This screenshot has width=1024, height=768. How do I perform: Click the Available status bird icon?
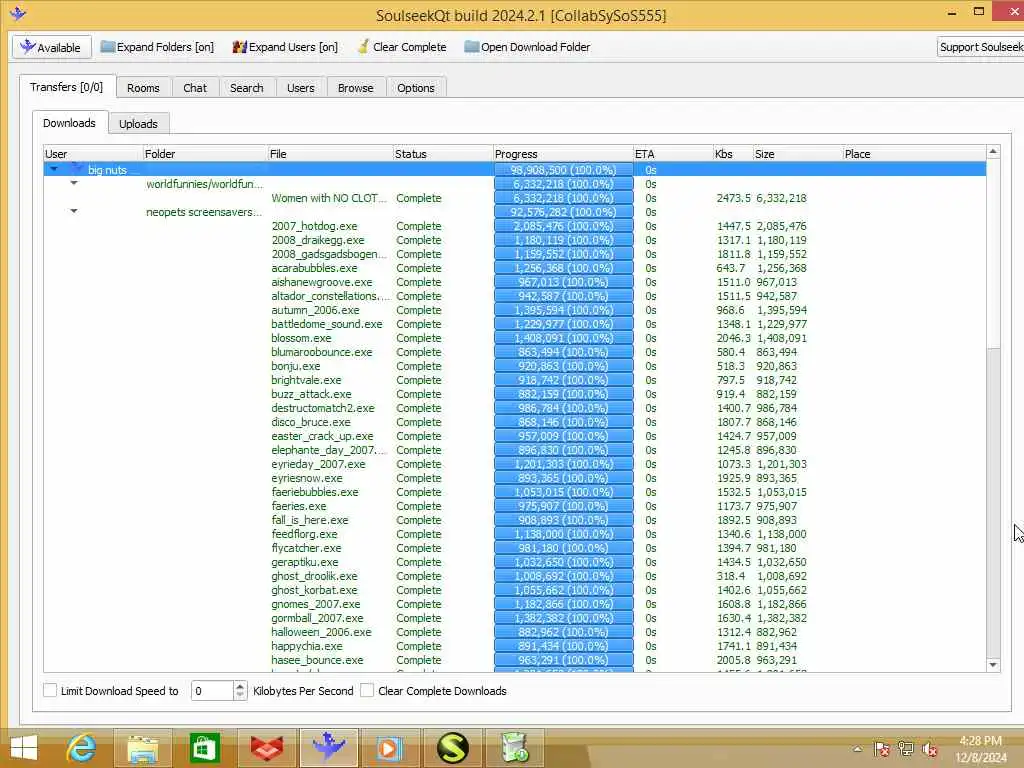(27, 47)
